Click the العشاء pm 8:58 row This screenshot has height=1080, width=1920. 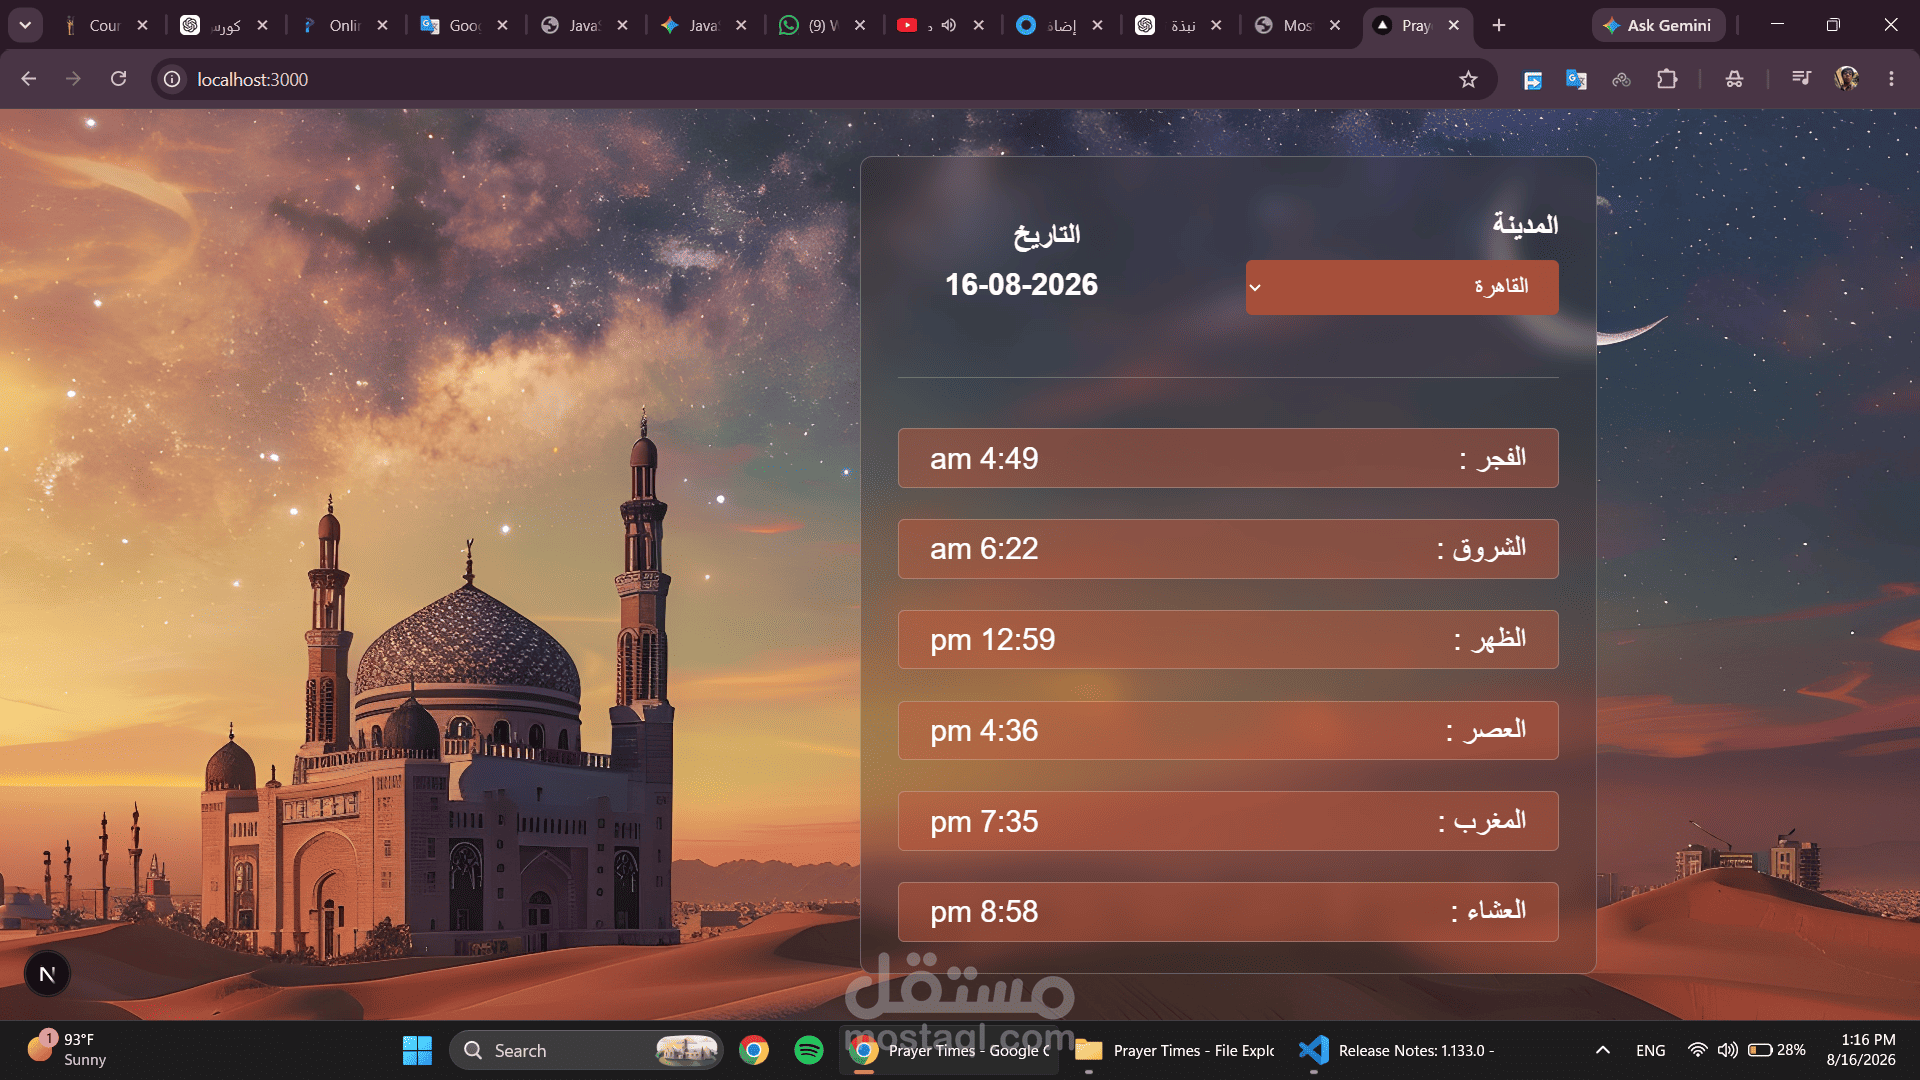pos(1228,912)
